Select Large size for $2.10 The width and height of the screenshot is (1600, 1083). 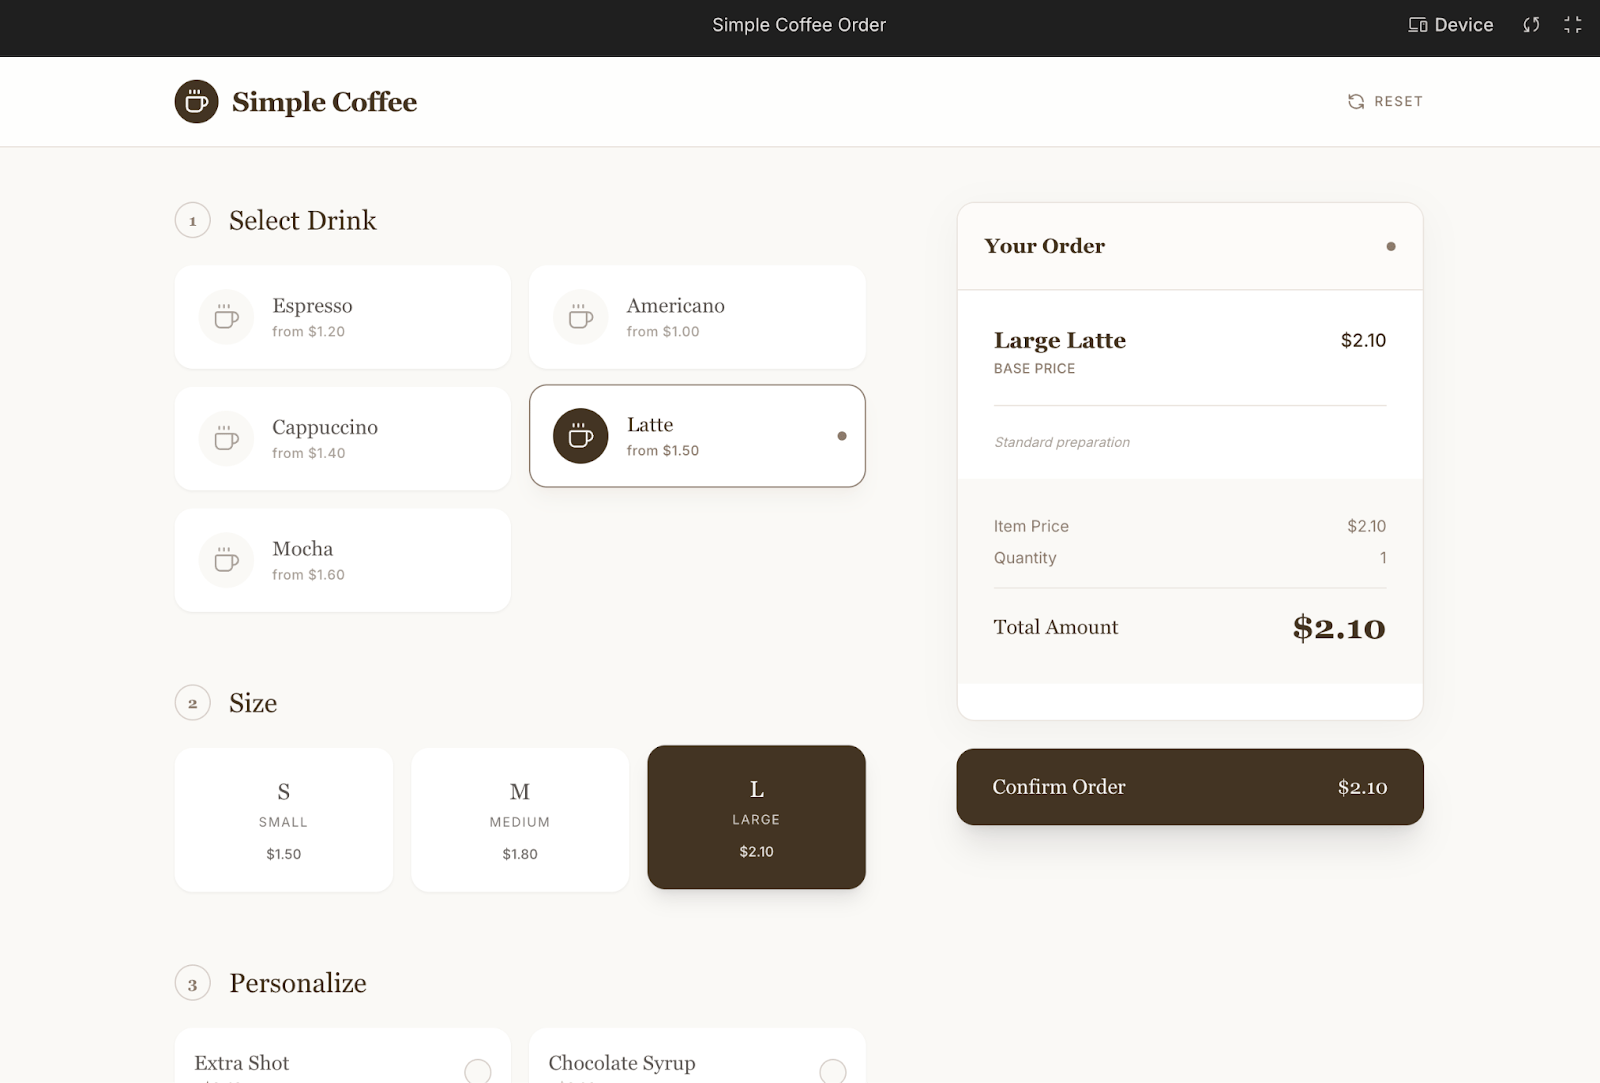coord(756,817)
